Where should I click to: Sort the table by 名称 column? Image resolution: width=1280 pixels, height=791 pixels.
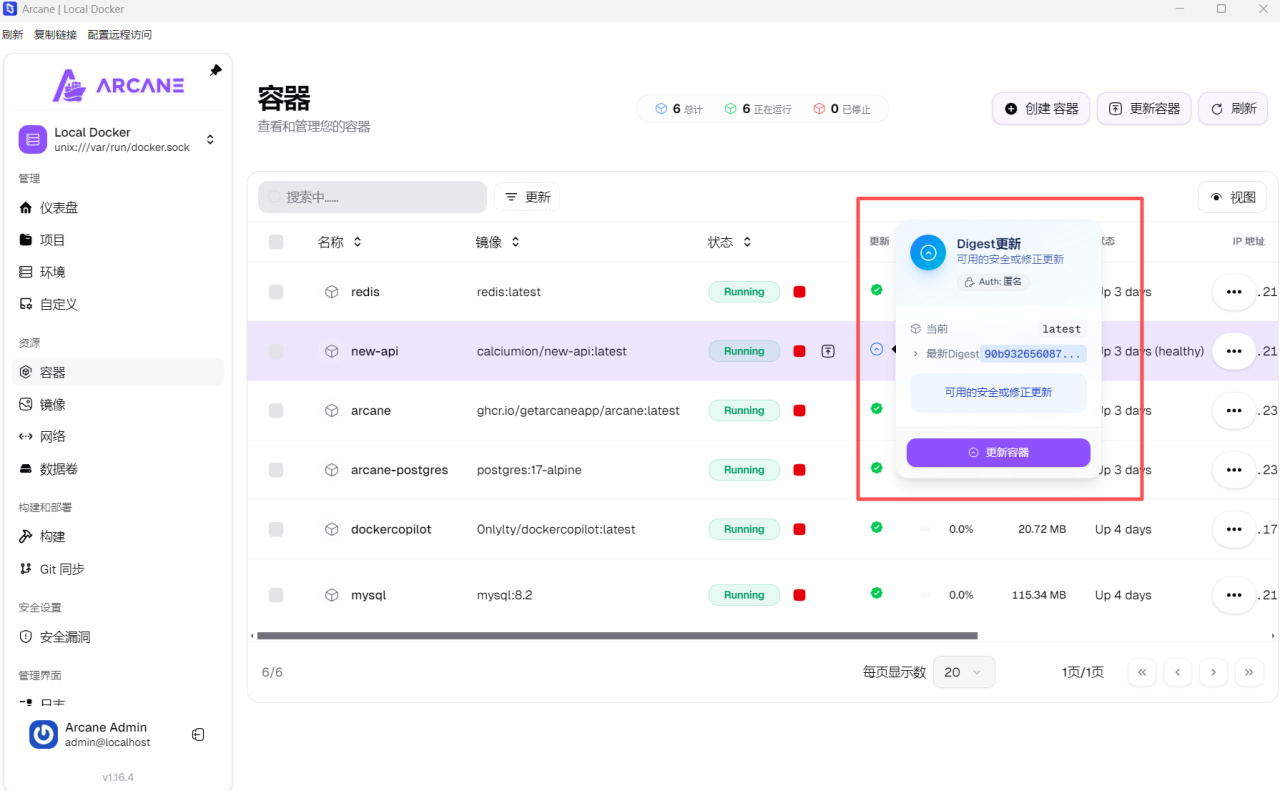(x=340, y=242)
